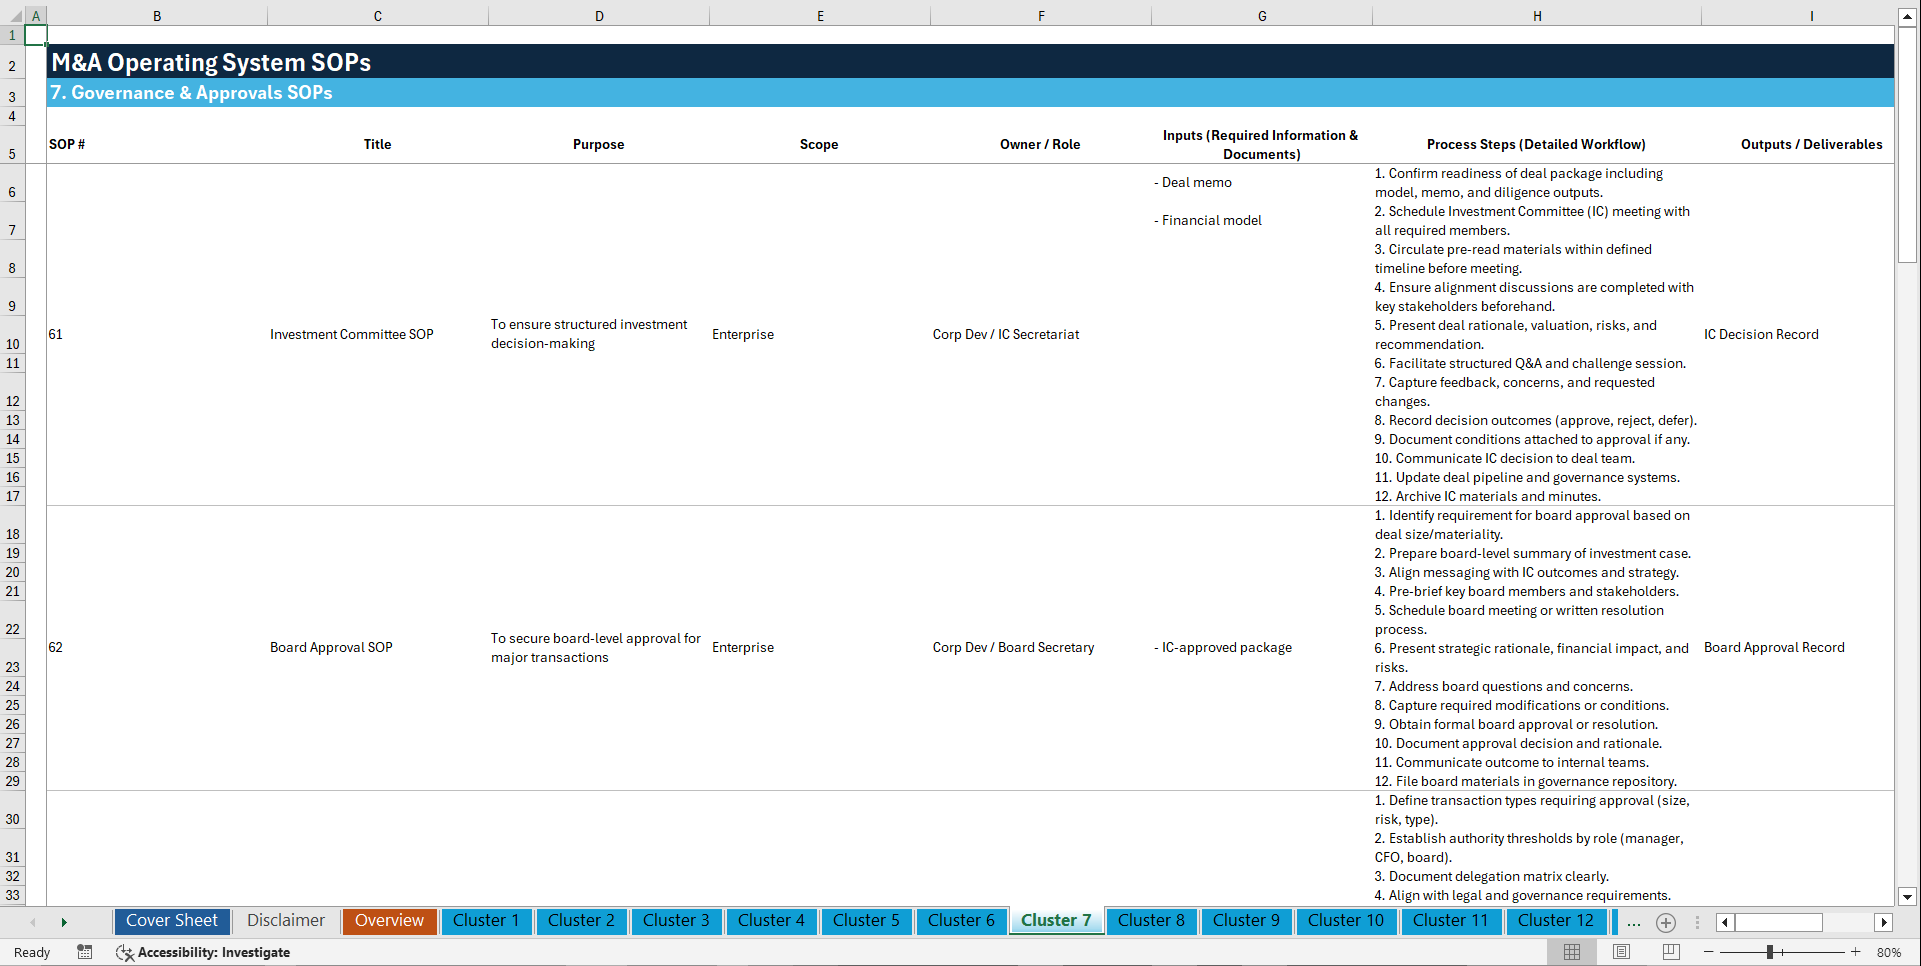Select row 10 header

12,335
